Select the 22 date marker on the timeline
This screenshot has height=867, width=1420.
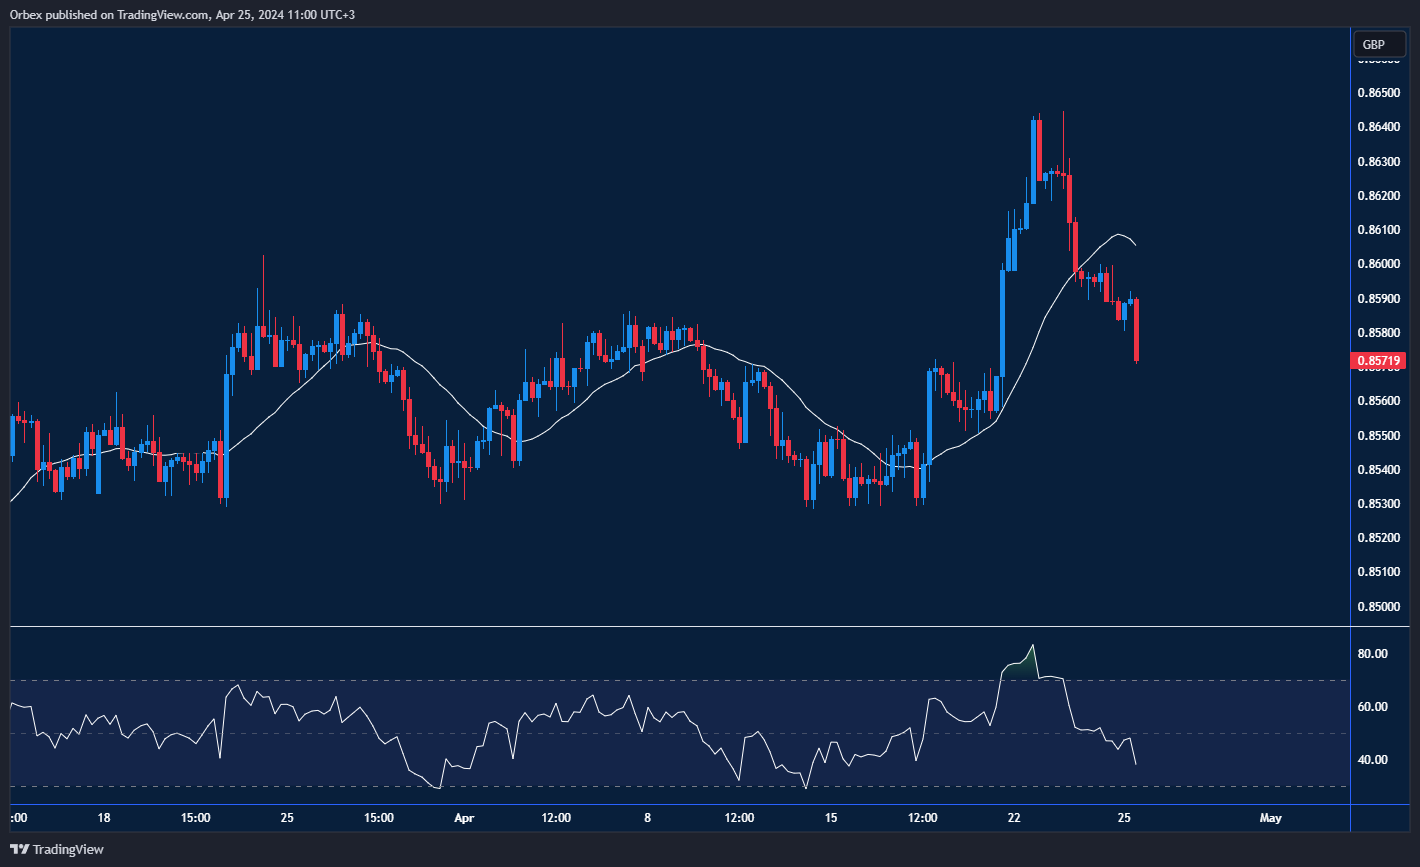1013,817
